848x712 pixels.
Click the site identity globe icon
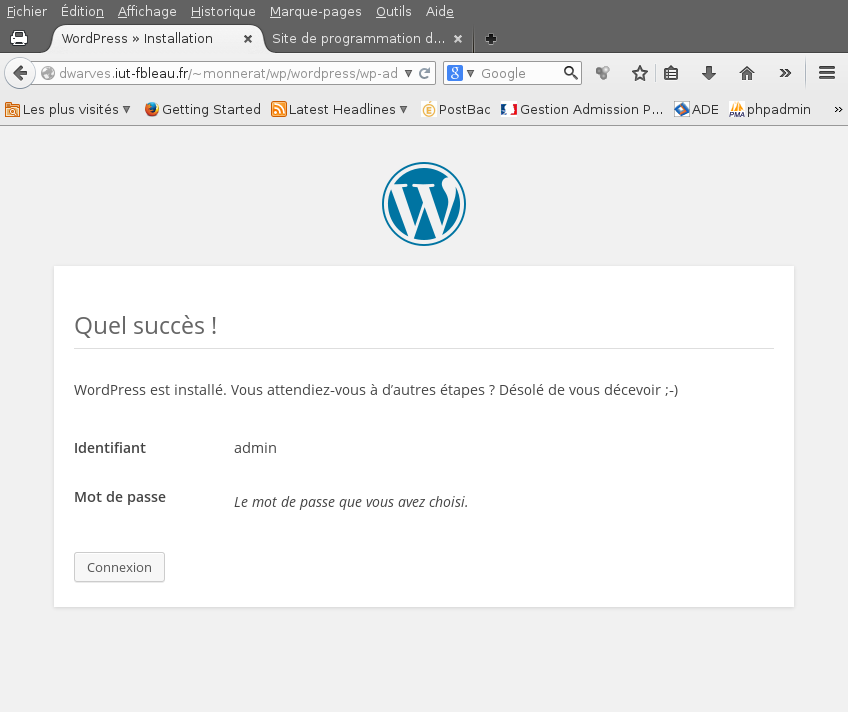click(48, 73)
